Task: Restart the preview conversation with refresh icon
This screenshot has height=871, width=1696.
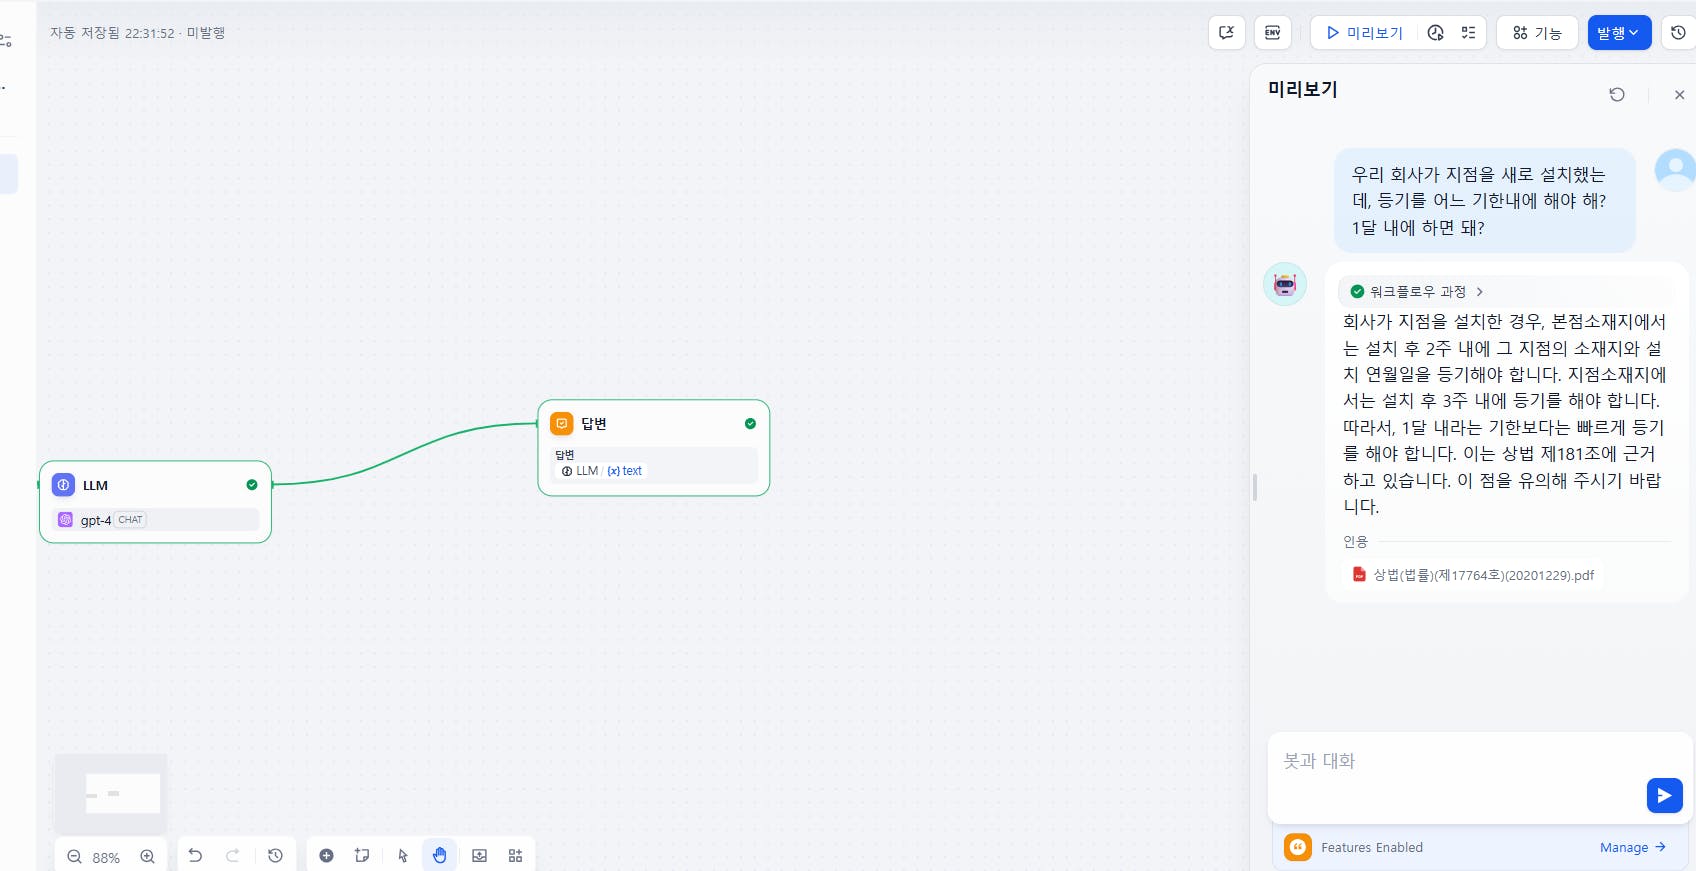Action: point(1617,95)
